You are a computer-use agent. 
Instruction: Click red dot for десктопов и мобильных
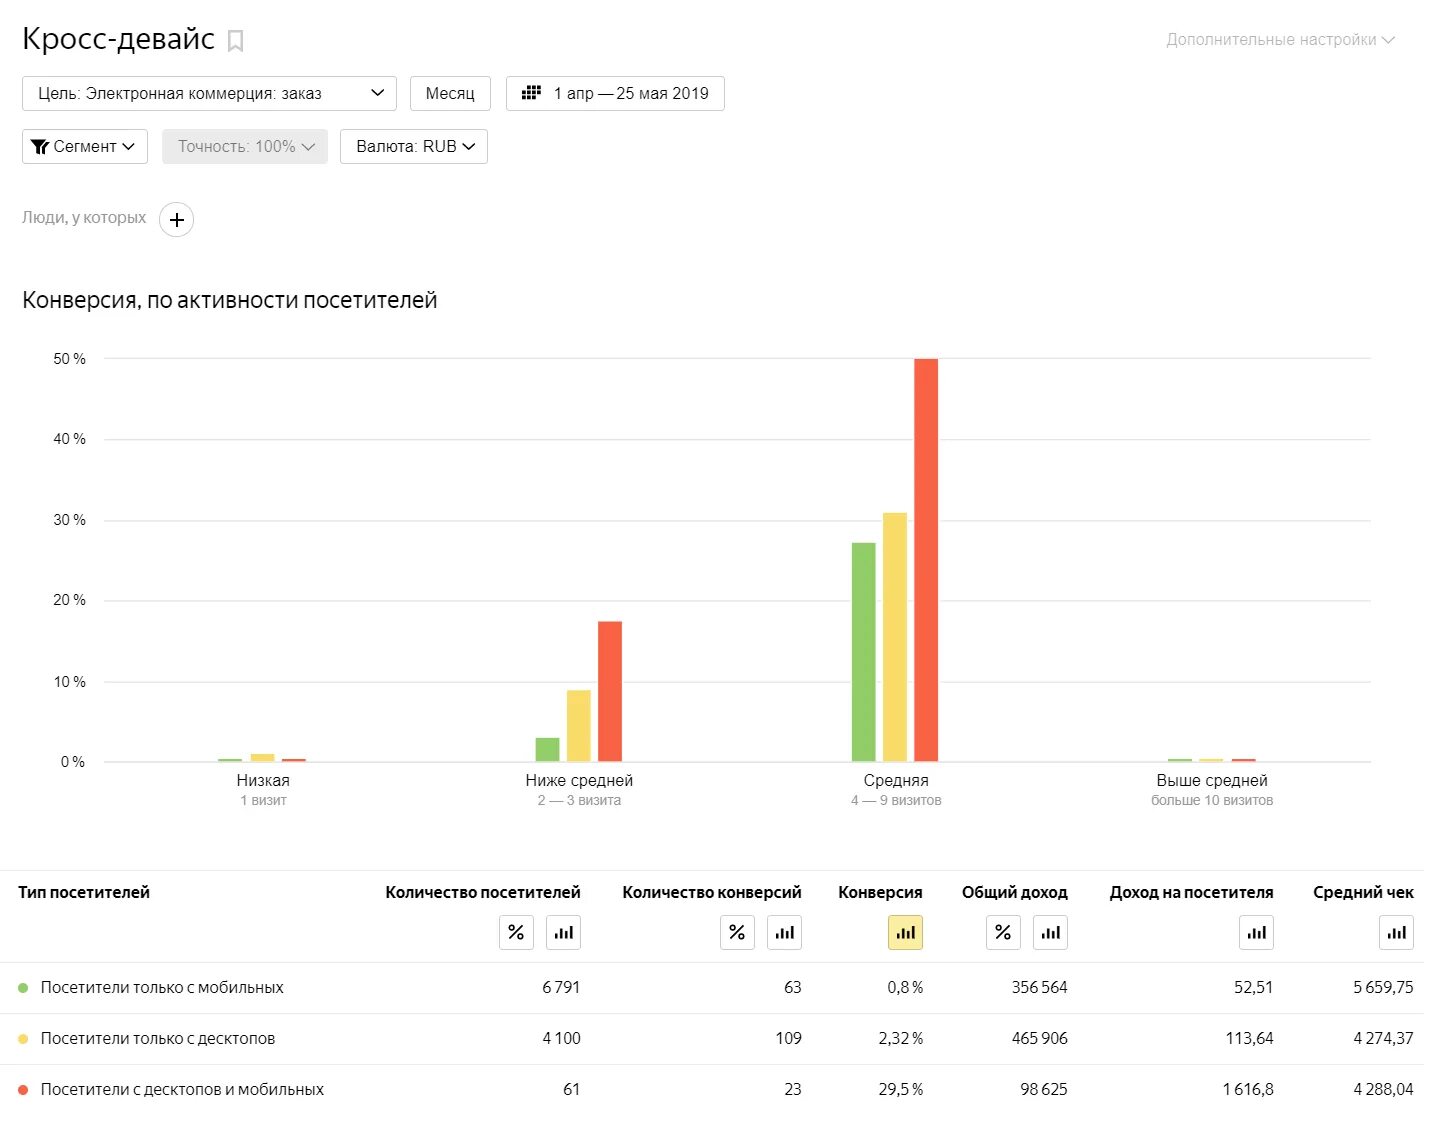click(23, 1090)
